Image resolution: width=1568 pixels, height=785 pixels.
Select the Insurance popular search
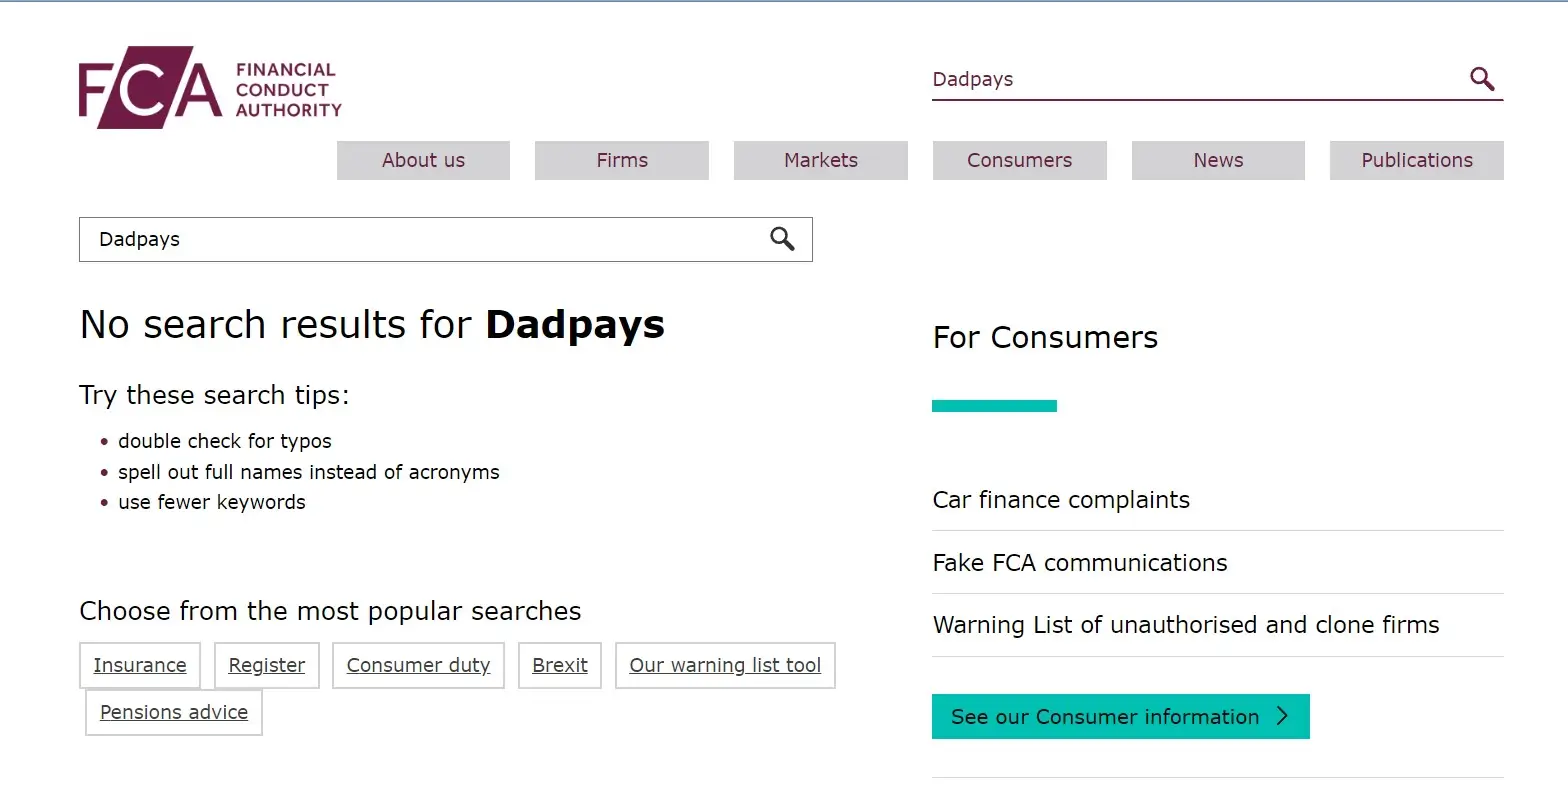140,665
